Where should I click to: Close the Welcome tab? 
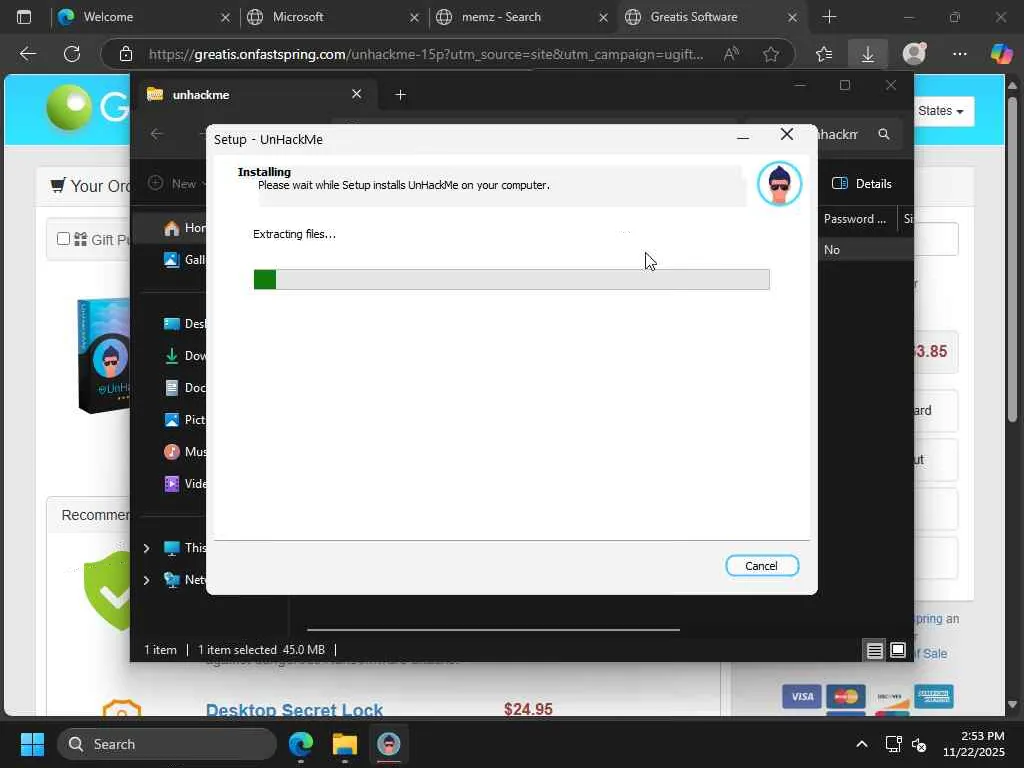(x=225, y=18)
